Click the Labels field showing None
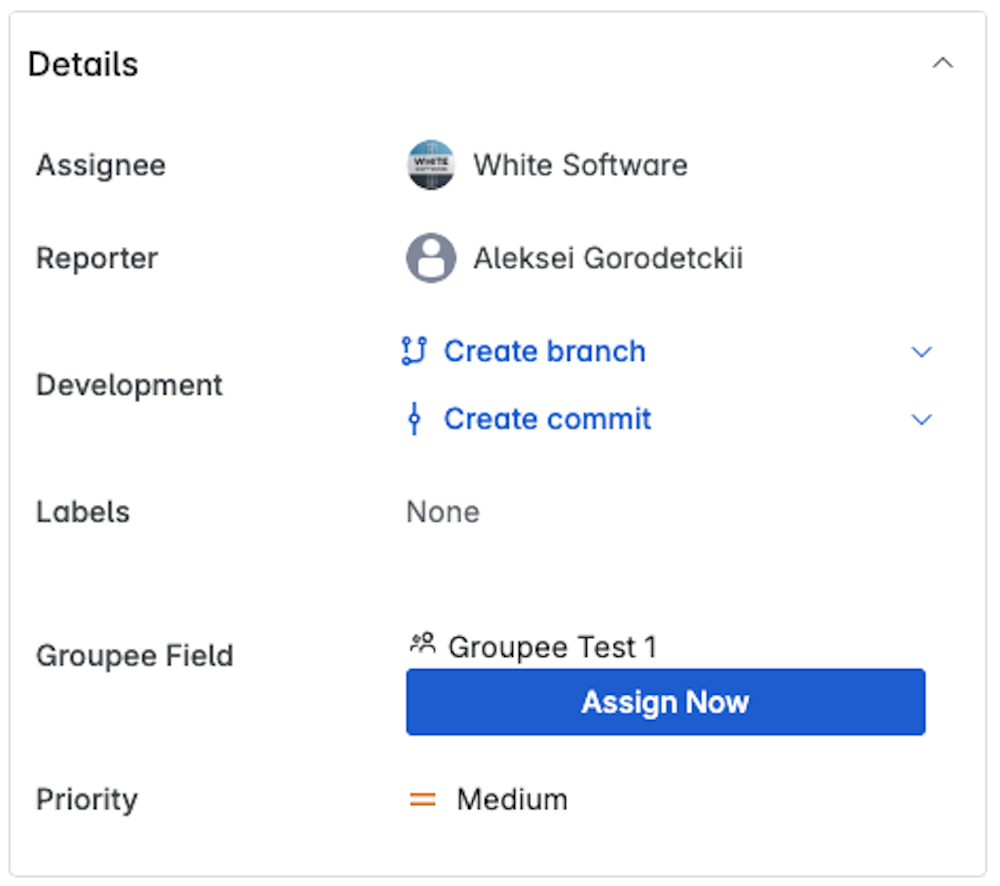 (x=443, y=511)
